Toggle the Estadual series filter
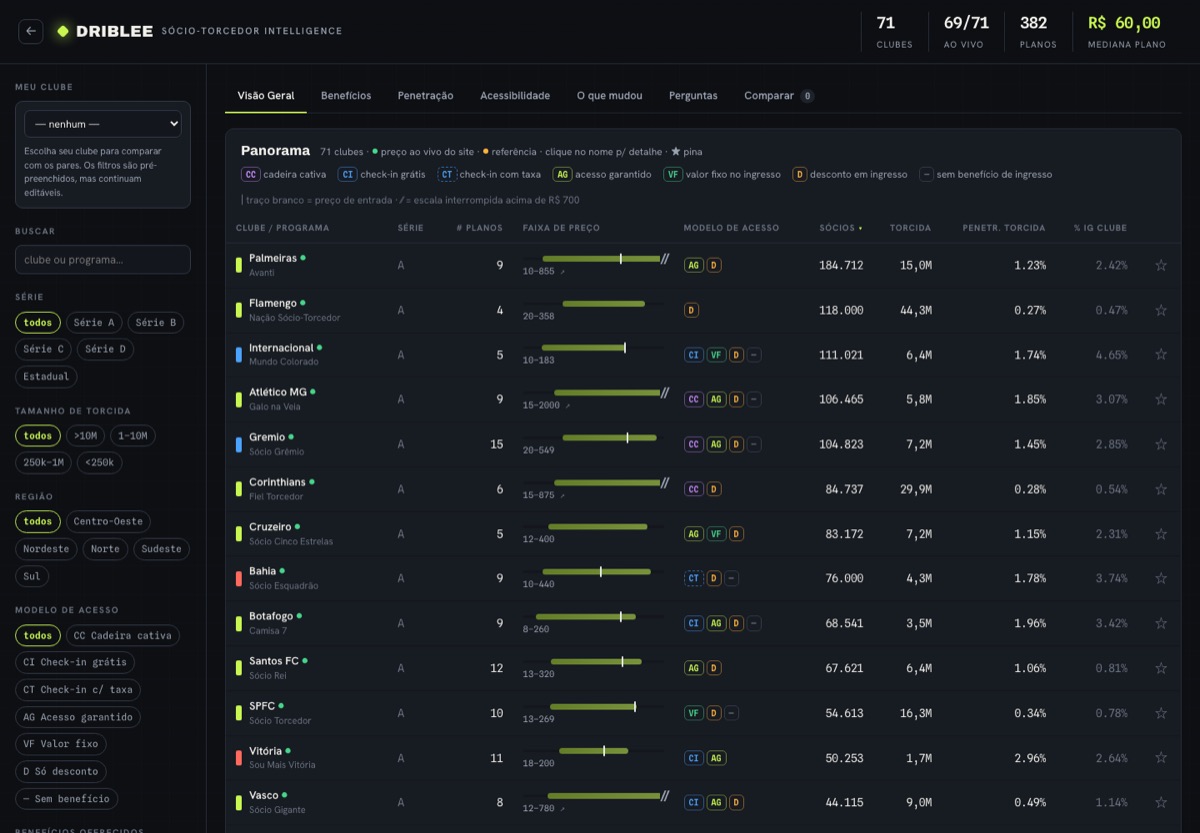 [46, 376]
